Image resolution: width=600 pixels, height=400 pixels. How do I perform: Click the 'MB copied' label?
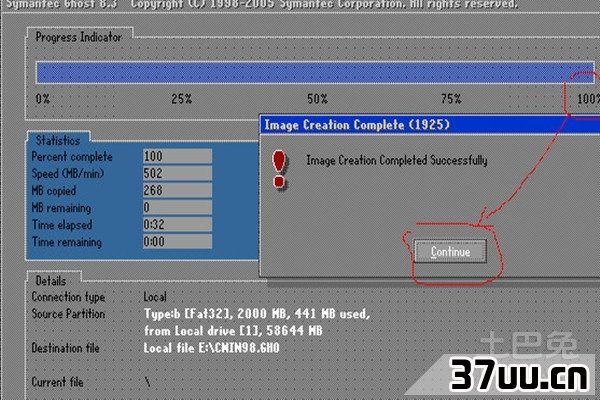pyautogui.click(x=54, y=191)
